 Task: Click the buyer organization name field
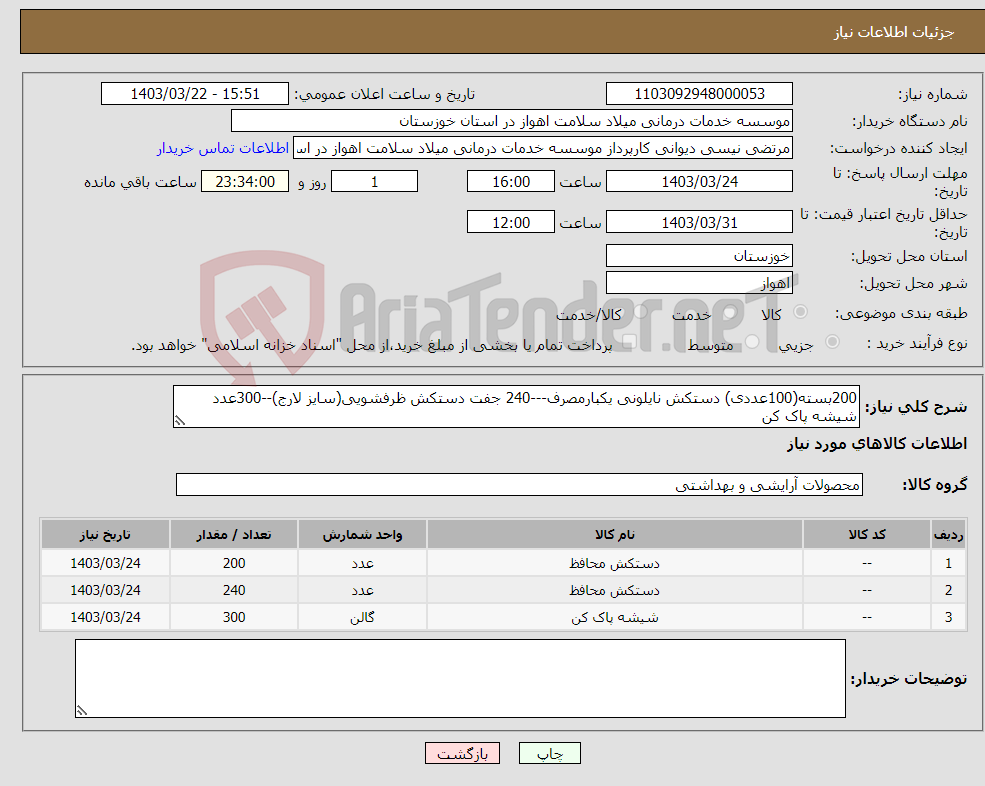(512, 121)
